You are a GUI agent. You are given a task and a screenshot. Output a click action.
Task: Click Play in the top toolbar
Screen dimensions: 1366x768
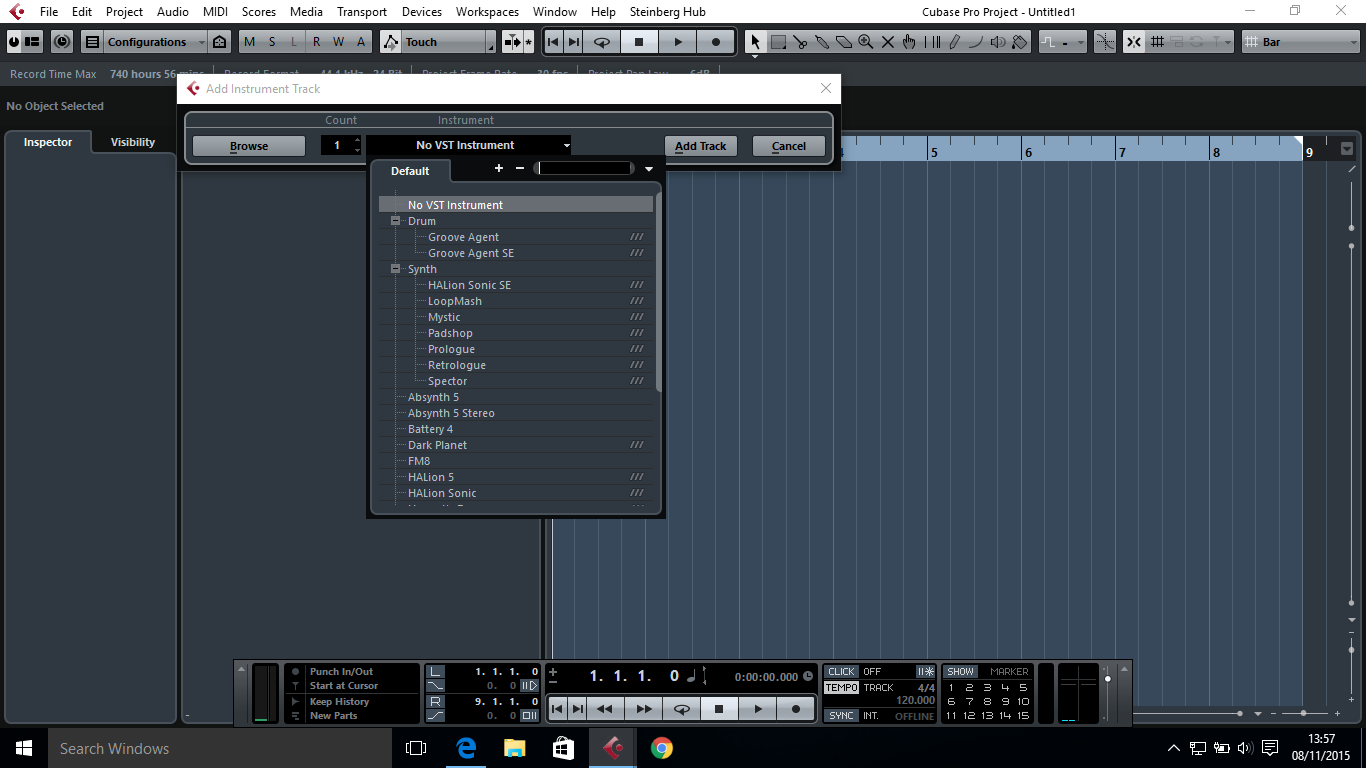677,42
